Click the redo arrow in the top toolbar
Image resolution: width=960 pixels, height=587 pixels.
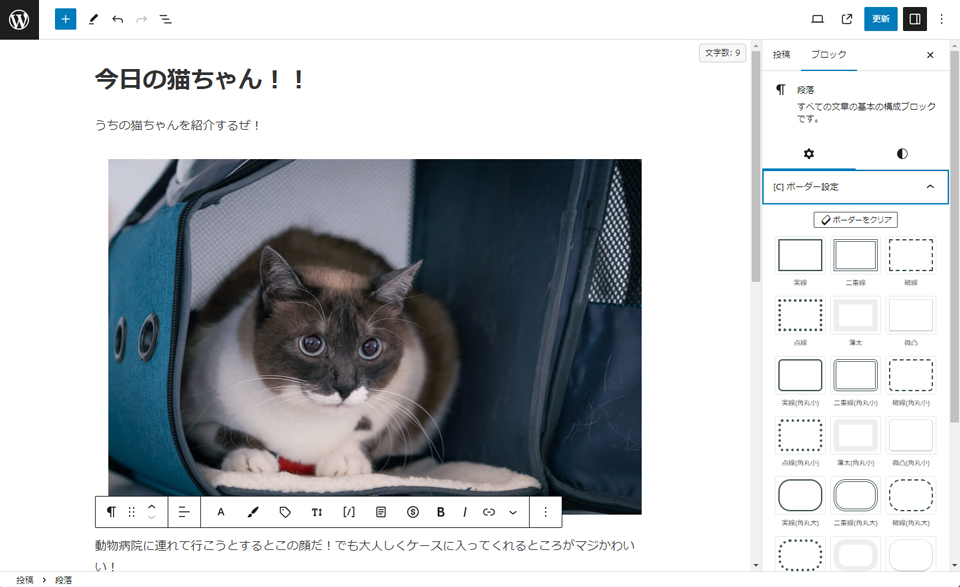coord(141,18)
